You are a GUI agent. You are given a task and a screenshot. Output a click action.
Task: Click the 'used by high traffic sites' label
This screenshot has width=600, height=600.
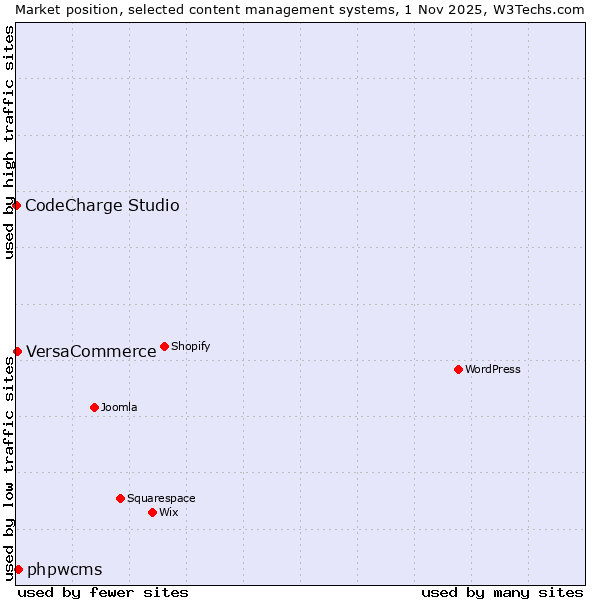[x=8, y=142]
